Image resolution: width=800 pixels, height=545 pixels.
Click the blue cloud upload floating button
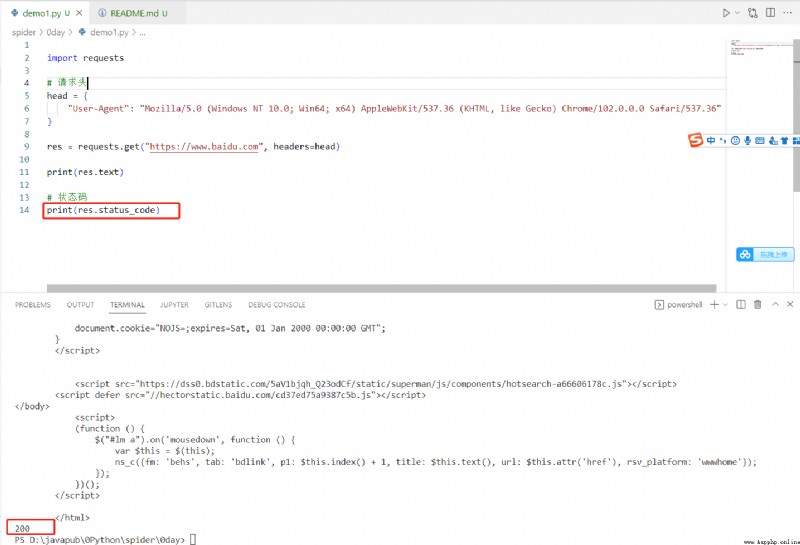click(765, 254)
